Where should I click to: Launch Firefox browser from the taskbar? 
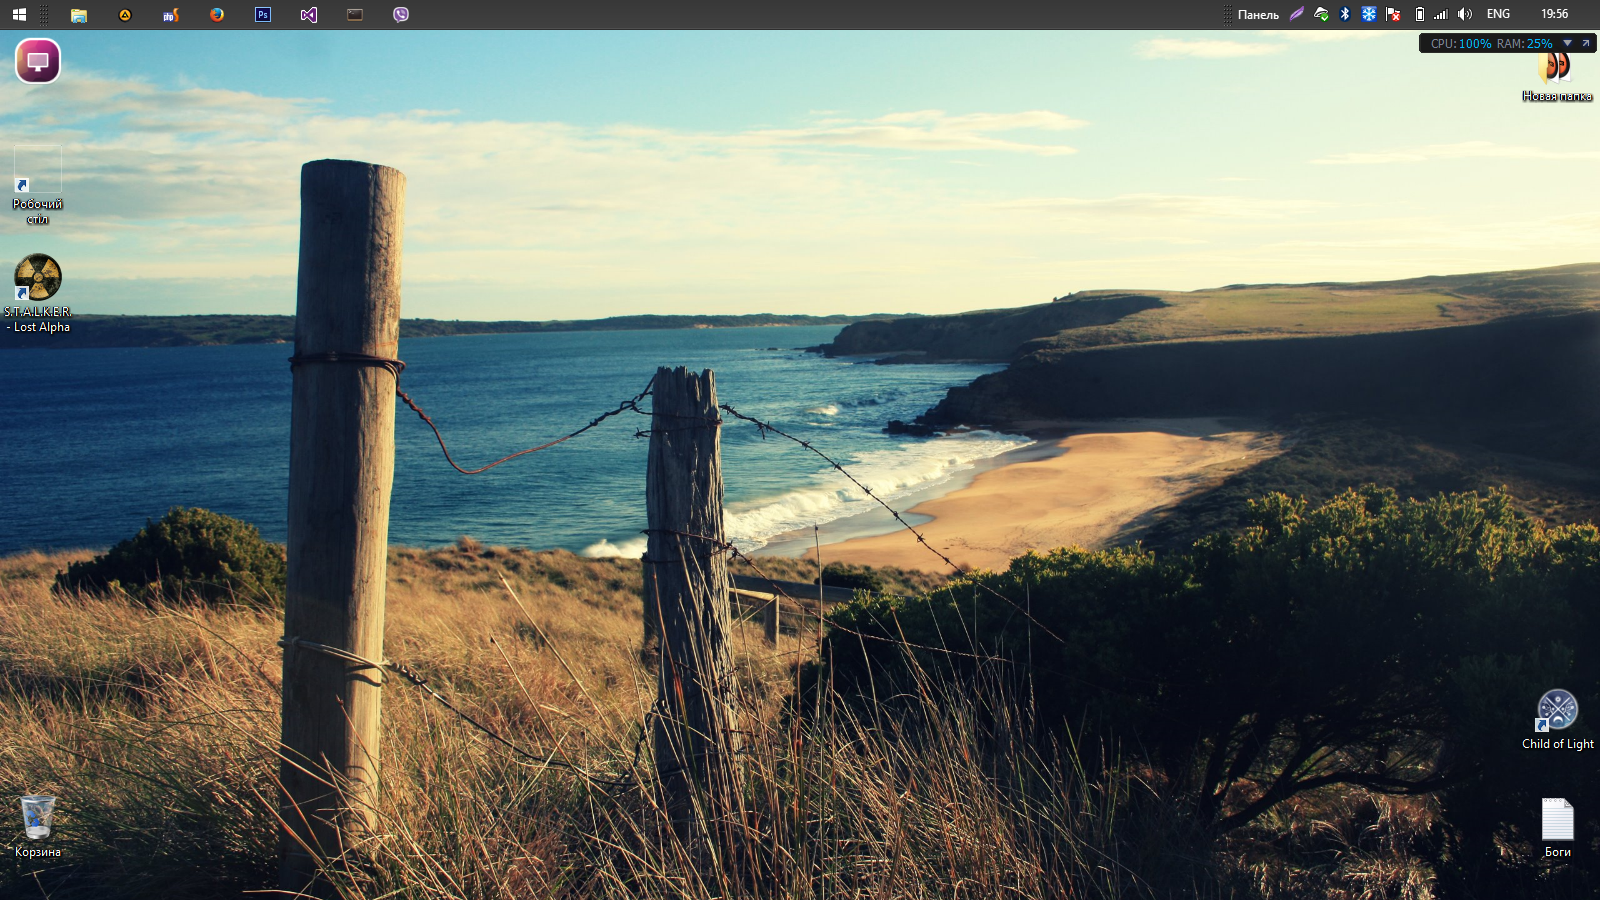click(x=217, y=14)
